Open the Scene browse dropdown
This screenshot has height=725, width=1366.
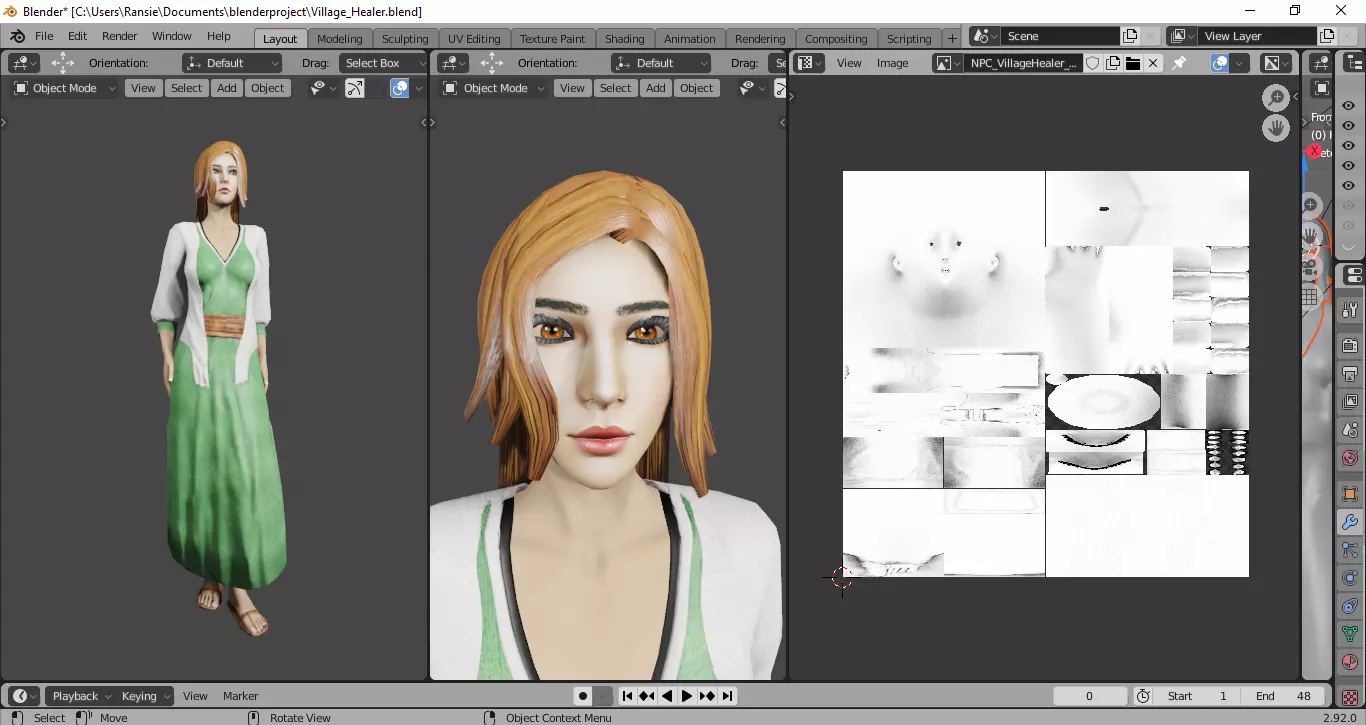[984, 36]
